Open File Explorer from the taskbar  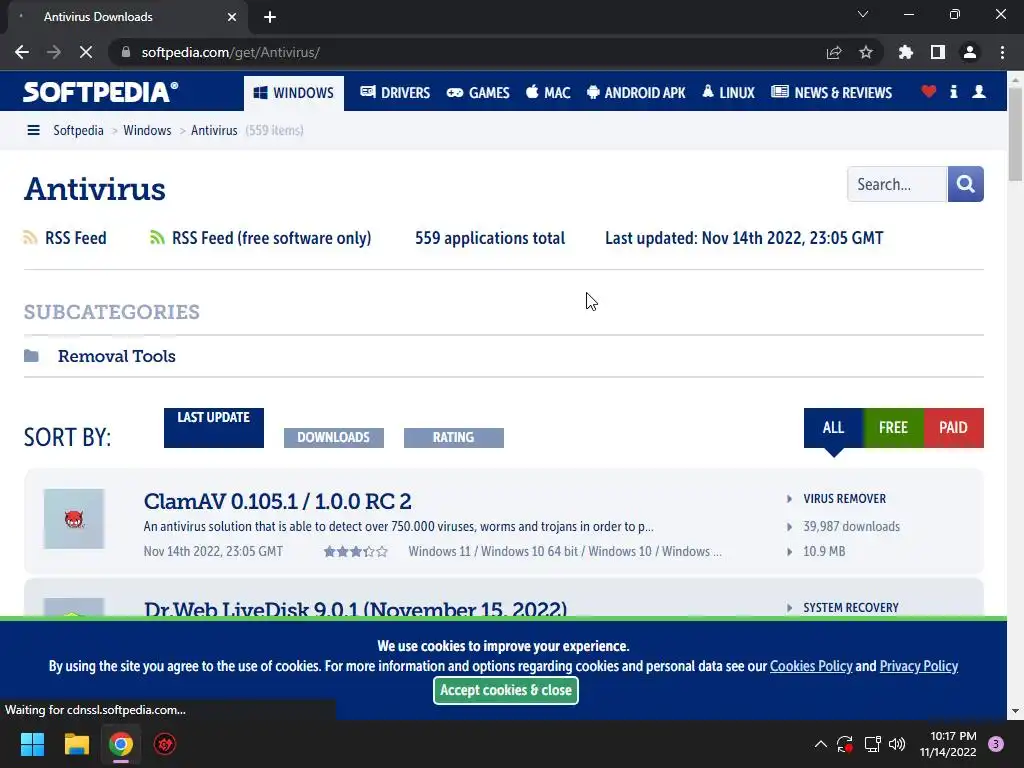76,744
